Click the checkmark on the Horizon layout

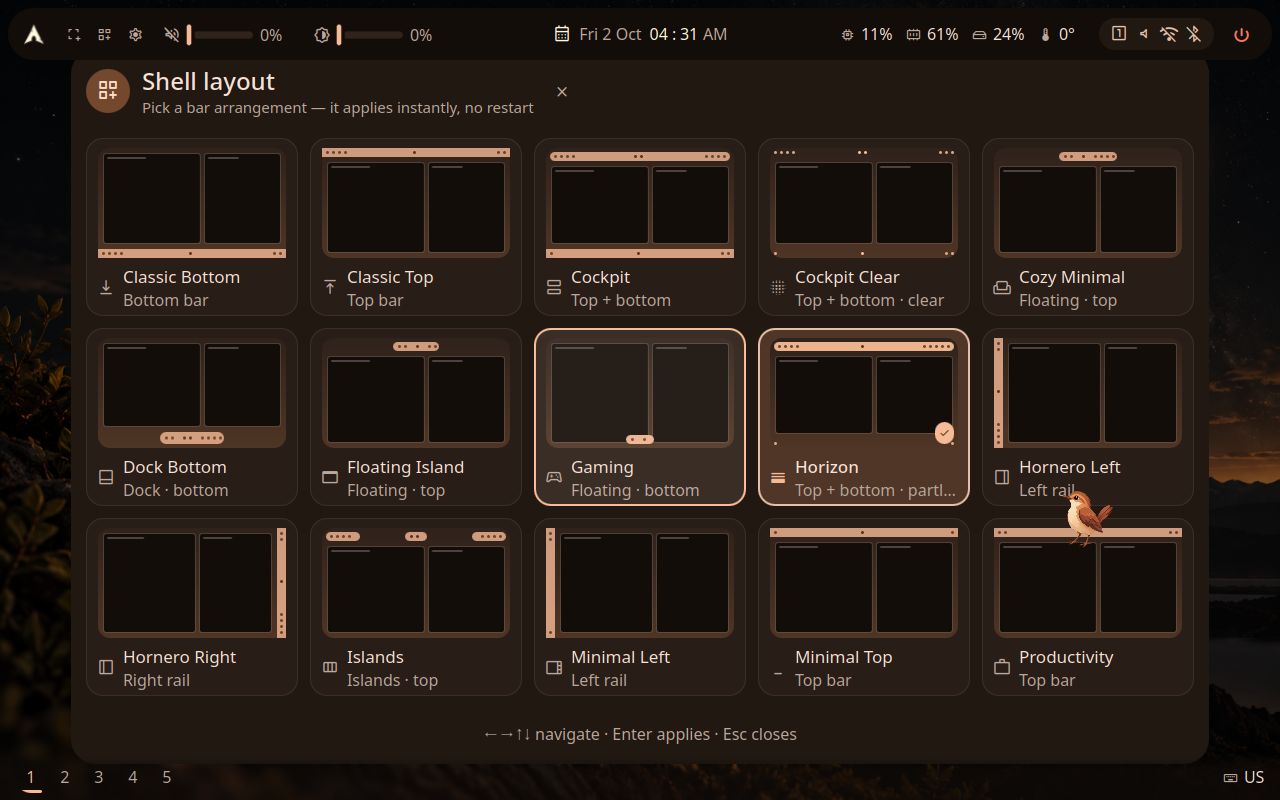pyautogui.click(x=944, y=432)
